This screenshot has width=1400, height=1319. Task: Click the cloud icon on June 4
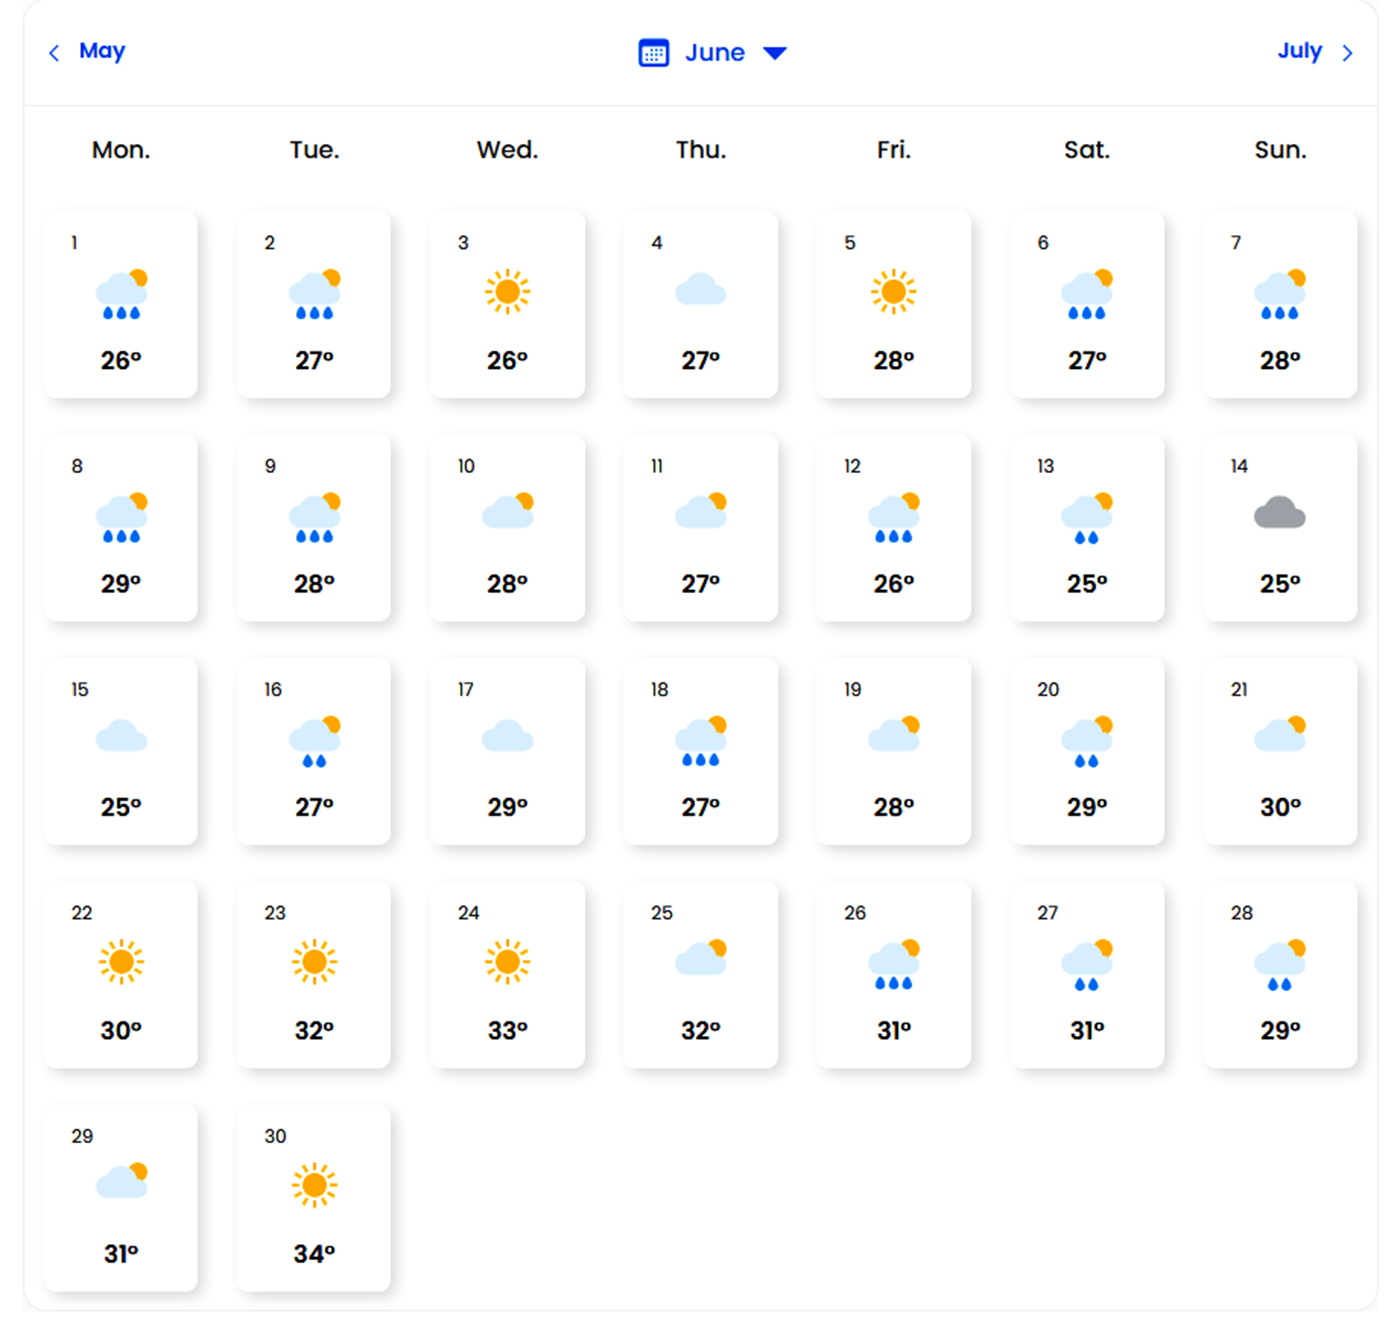pyautogui.click(x=700, y=291)
